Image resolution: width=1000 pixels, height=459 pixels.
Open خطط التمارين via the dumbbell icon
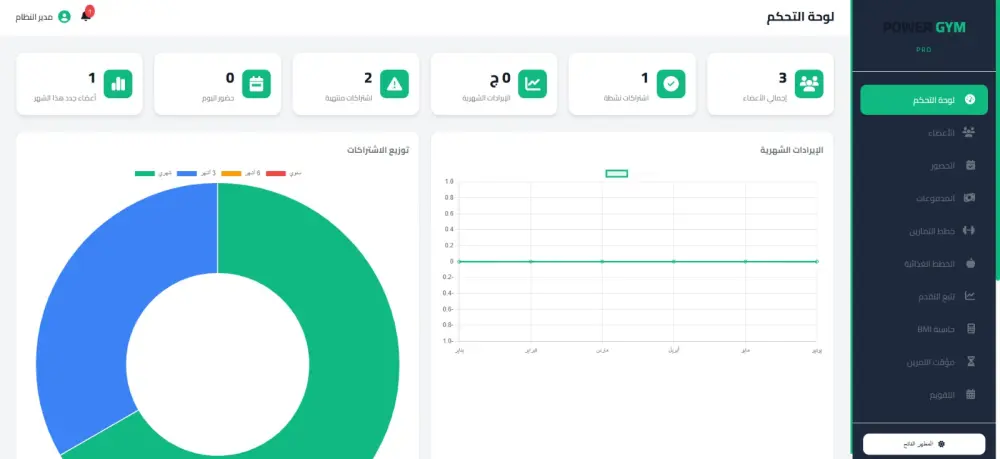click(969, 230)
